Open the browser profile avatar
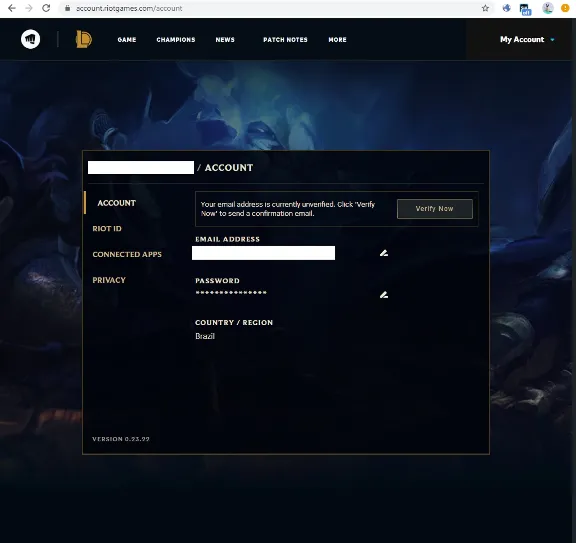This screenshot has width=576, height=543. pos(548,8)
